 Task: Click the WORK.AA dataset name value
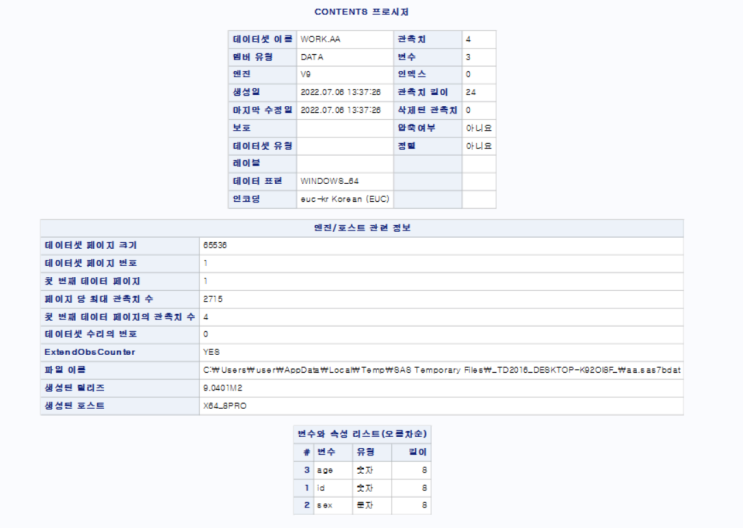320,39
